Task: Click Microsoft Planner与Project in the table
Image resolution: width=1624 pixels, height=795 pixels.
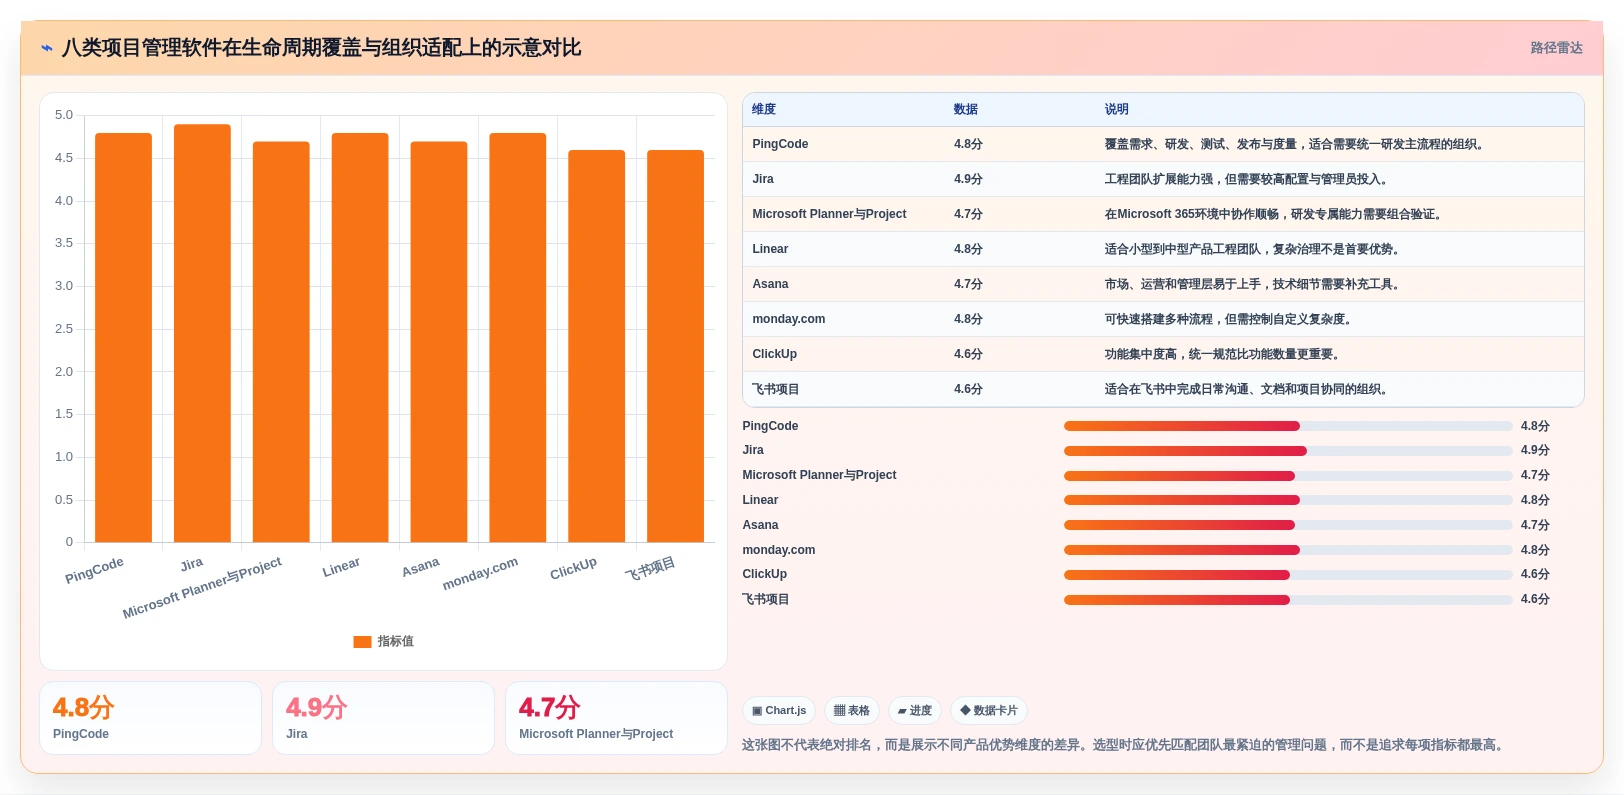Action: point(829,214)
